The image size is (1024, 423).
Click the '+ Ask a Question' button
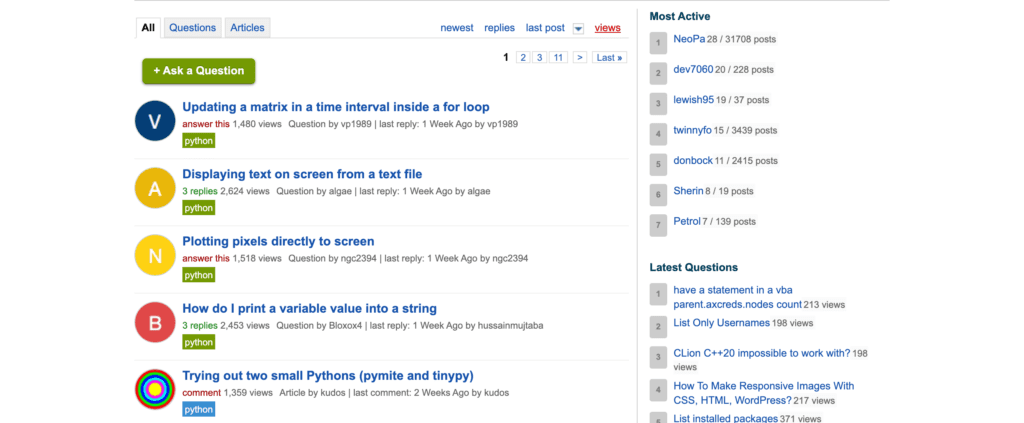coord(198,71)
